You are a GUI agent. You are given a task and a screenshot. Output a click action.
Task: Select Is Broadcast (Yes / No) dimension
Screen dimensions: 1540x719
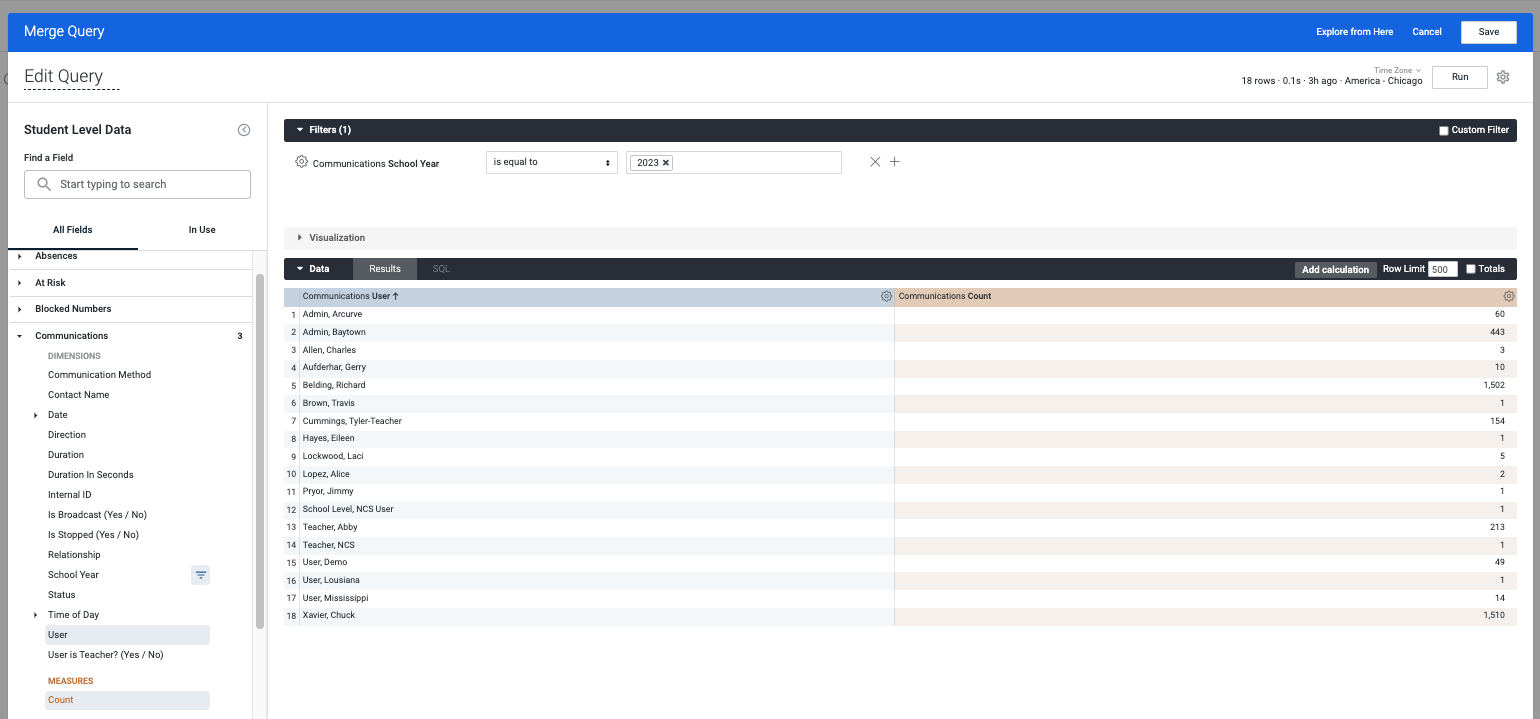[97, 515]
